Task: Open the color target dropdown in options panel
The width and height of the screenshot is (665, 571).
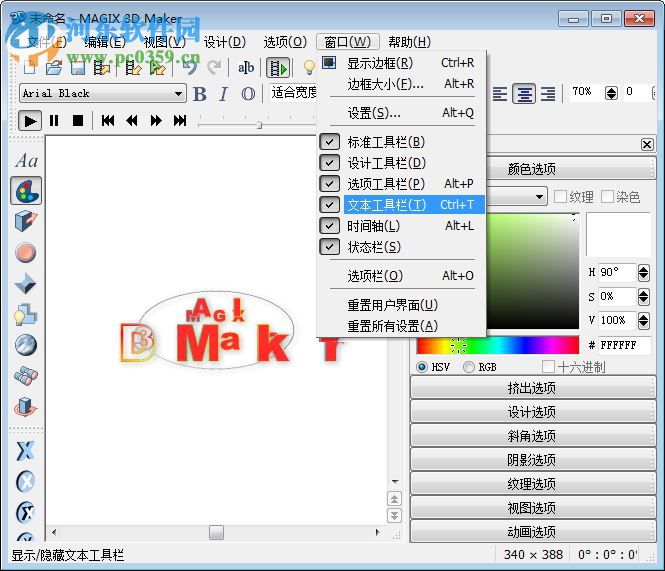Action: coord(539,197)
